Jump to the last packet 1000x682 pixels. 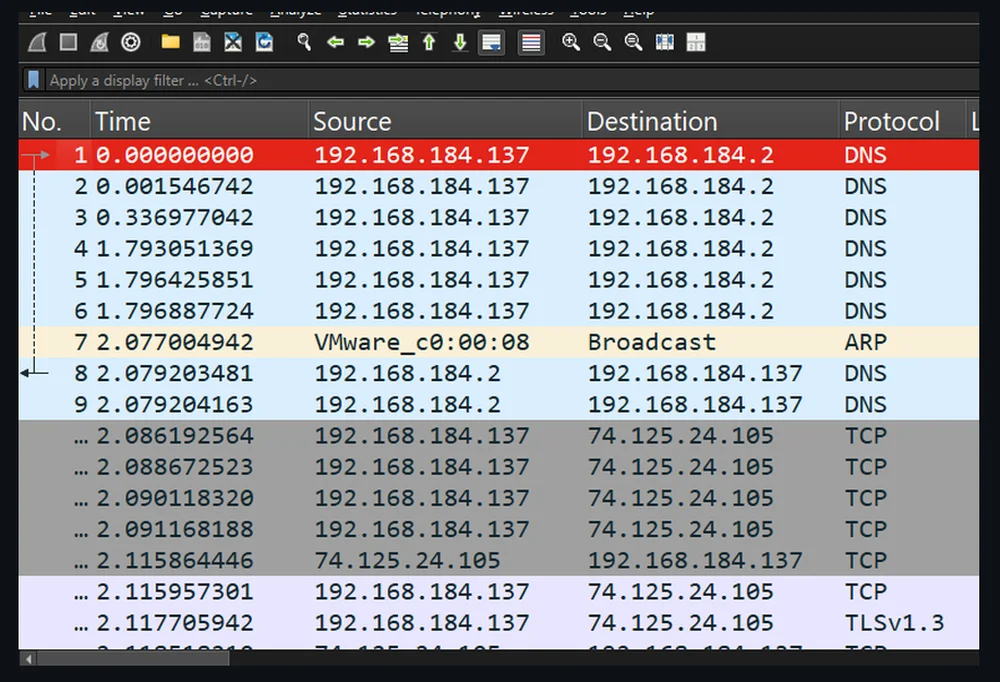(x=460, y=43)
